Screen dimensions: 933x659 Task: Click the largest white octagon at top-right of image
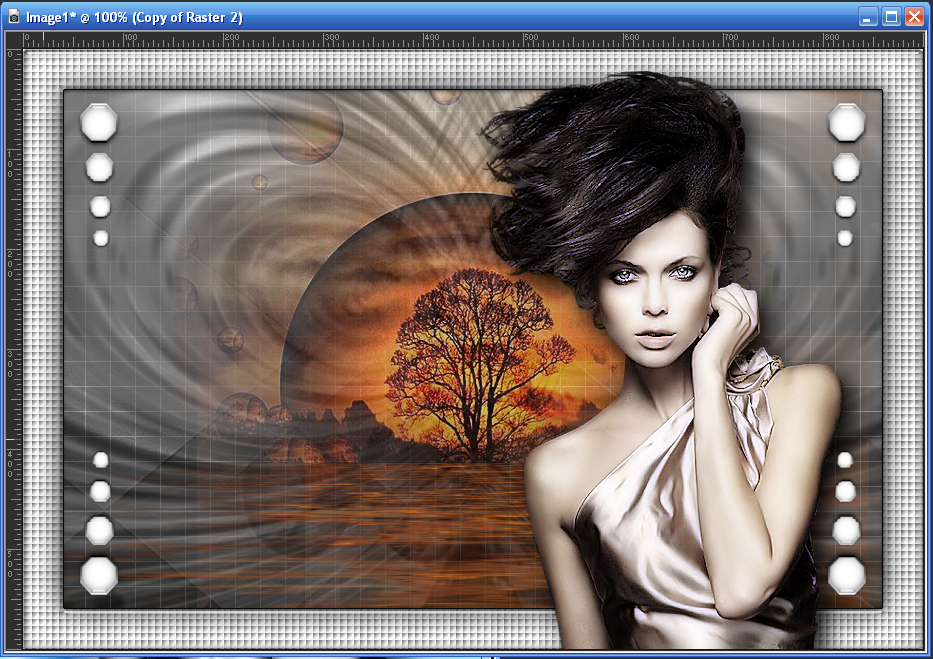[846, 122]
